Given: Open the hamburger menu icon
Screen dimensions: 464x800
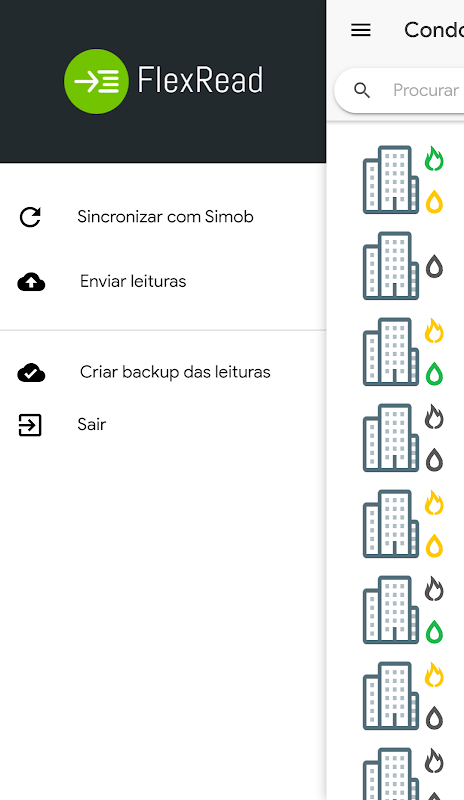Looking at the screenshot, I should point(361,30).
